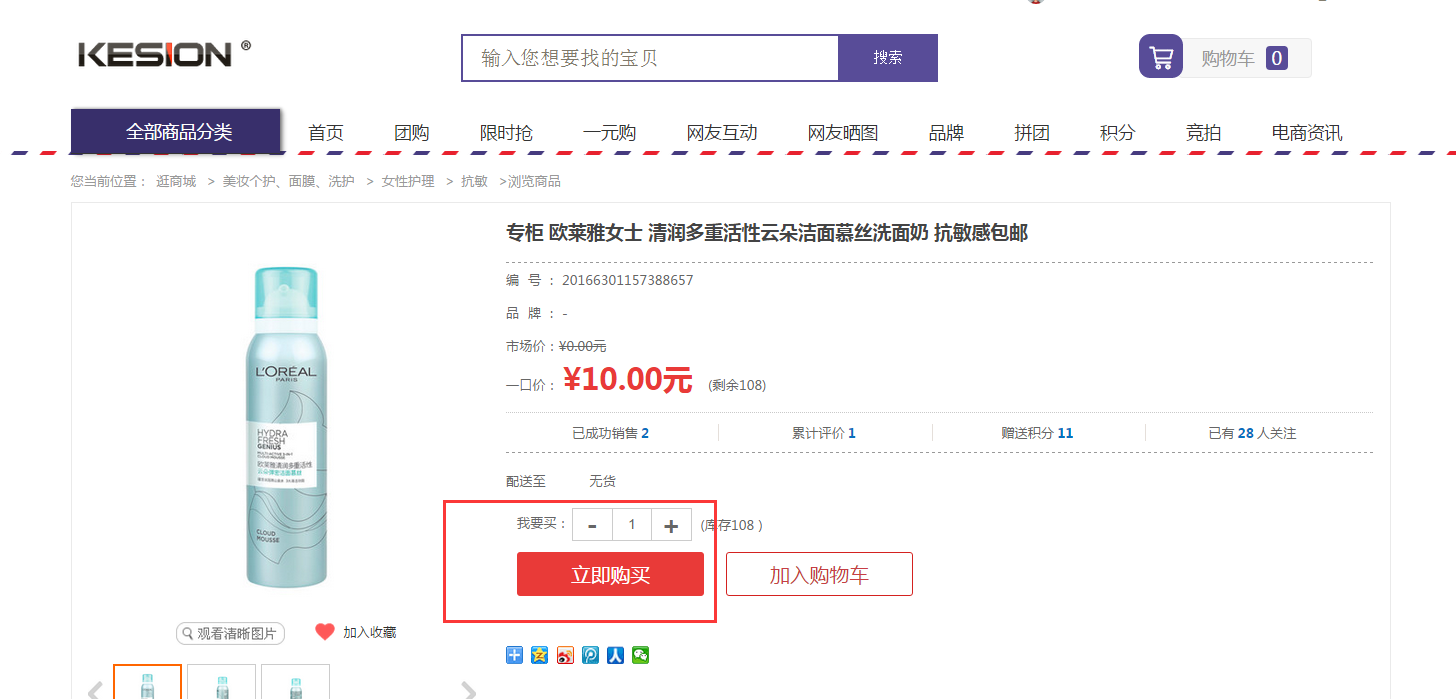Click the red 立即购买 button
This screenshot has height=699, width=1456.
610,574
